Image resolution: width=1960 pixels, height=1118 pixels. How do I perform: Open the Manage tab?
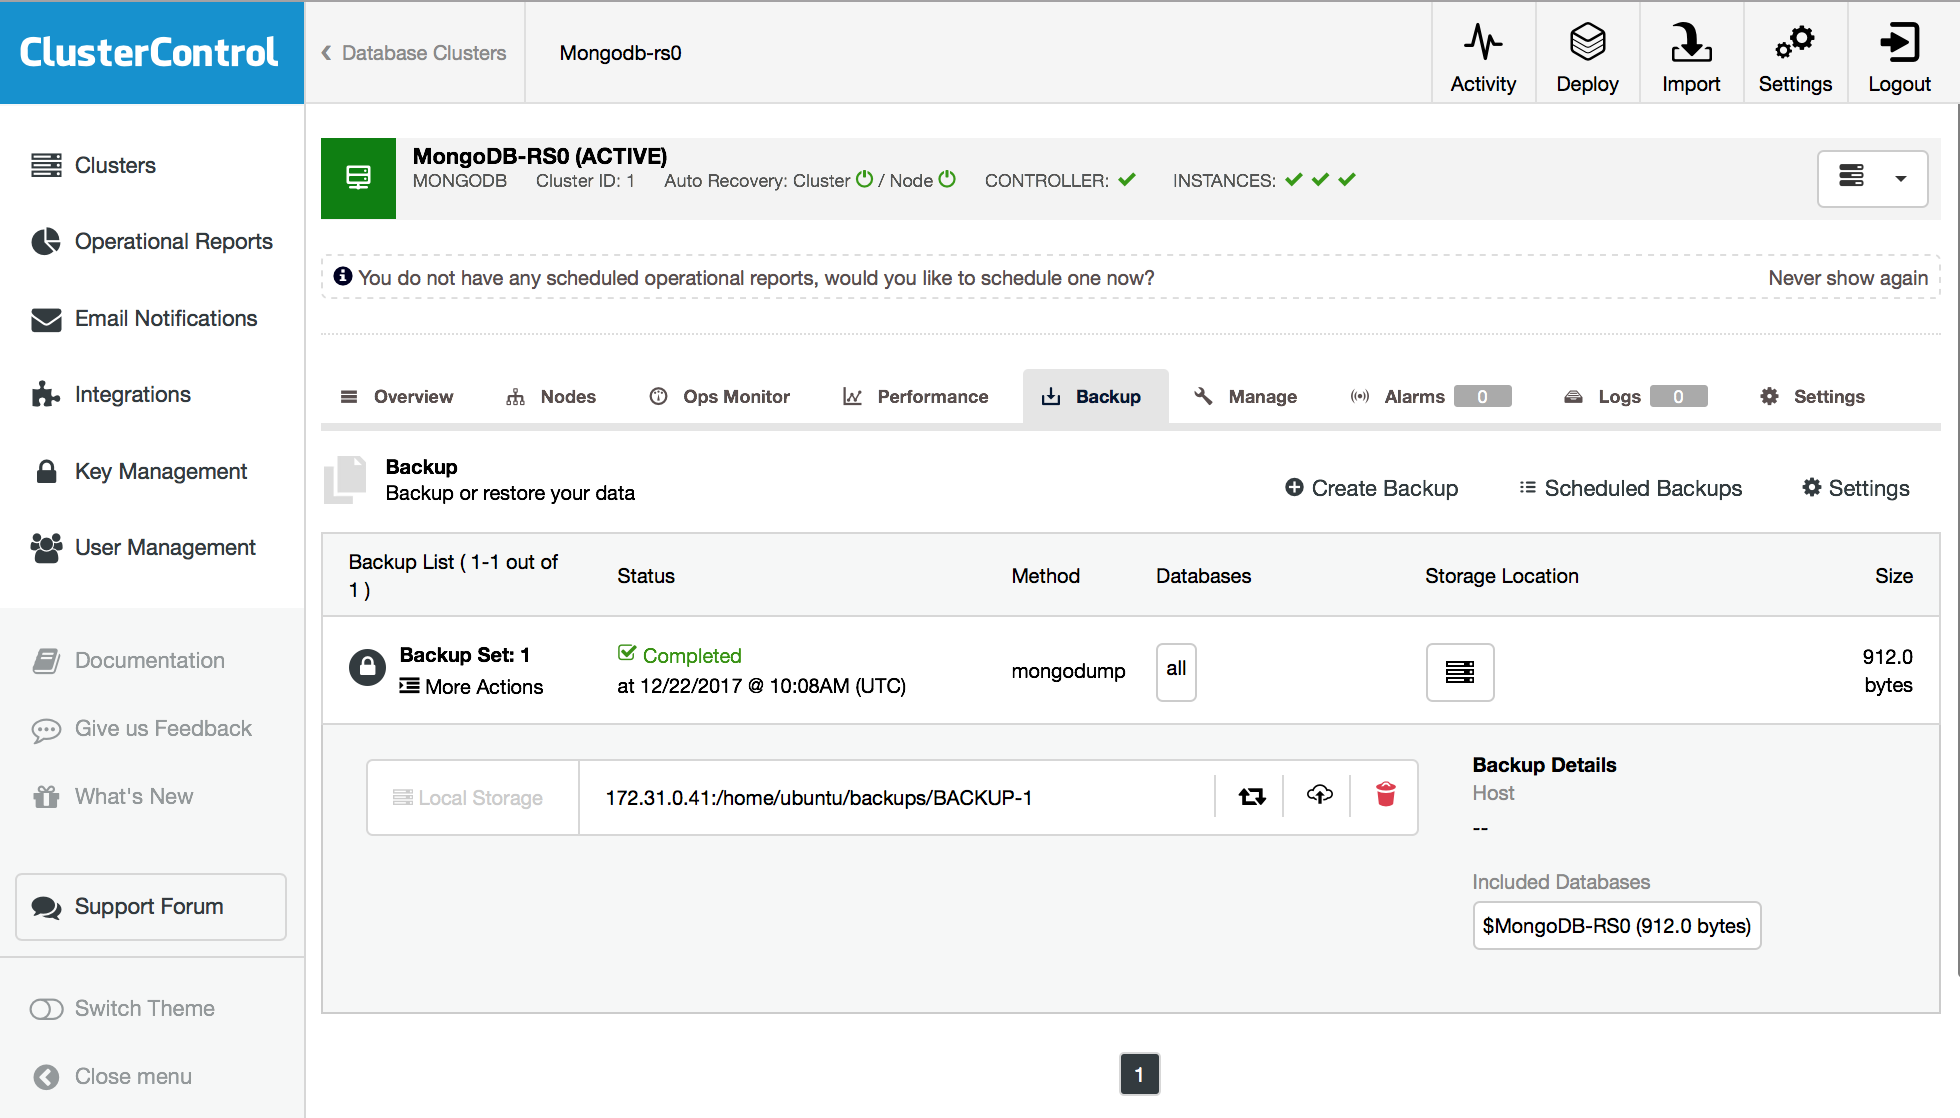tap(1246, 397)
